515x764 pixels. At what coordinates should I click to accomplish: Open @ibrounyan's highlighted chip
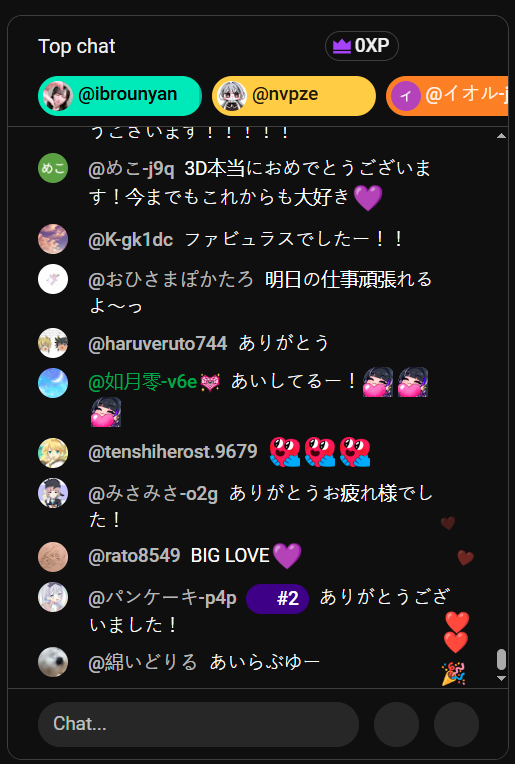(x=120, y=96)
